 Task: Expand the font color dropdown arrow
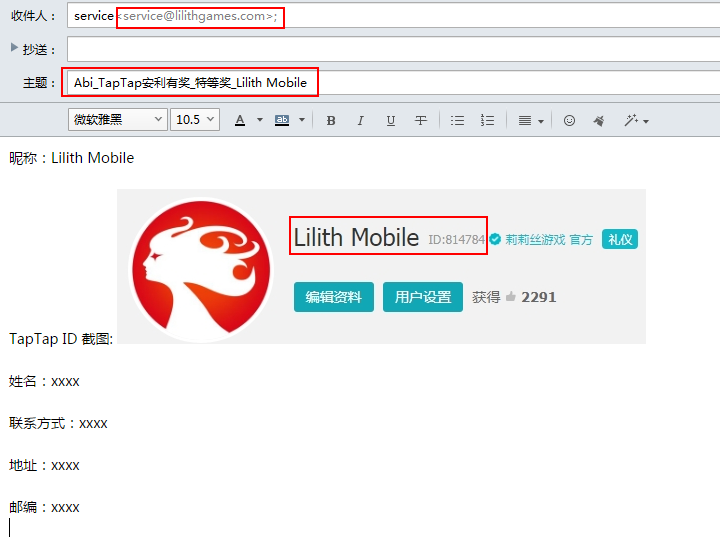point(260,120)
